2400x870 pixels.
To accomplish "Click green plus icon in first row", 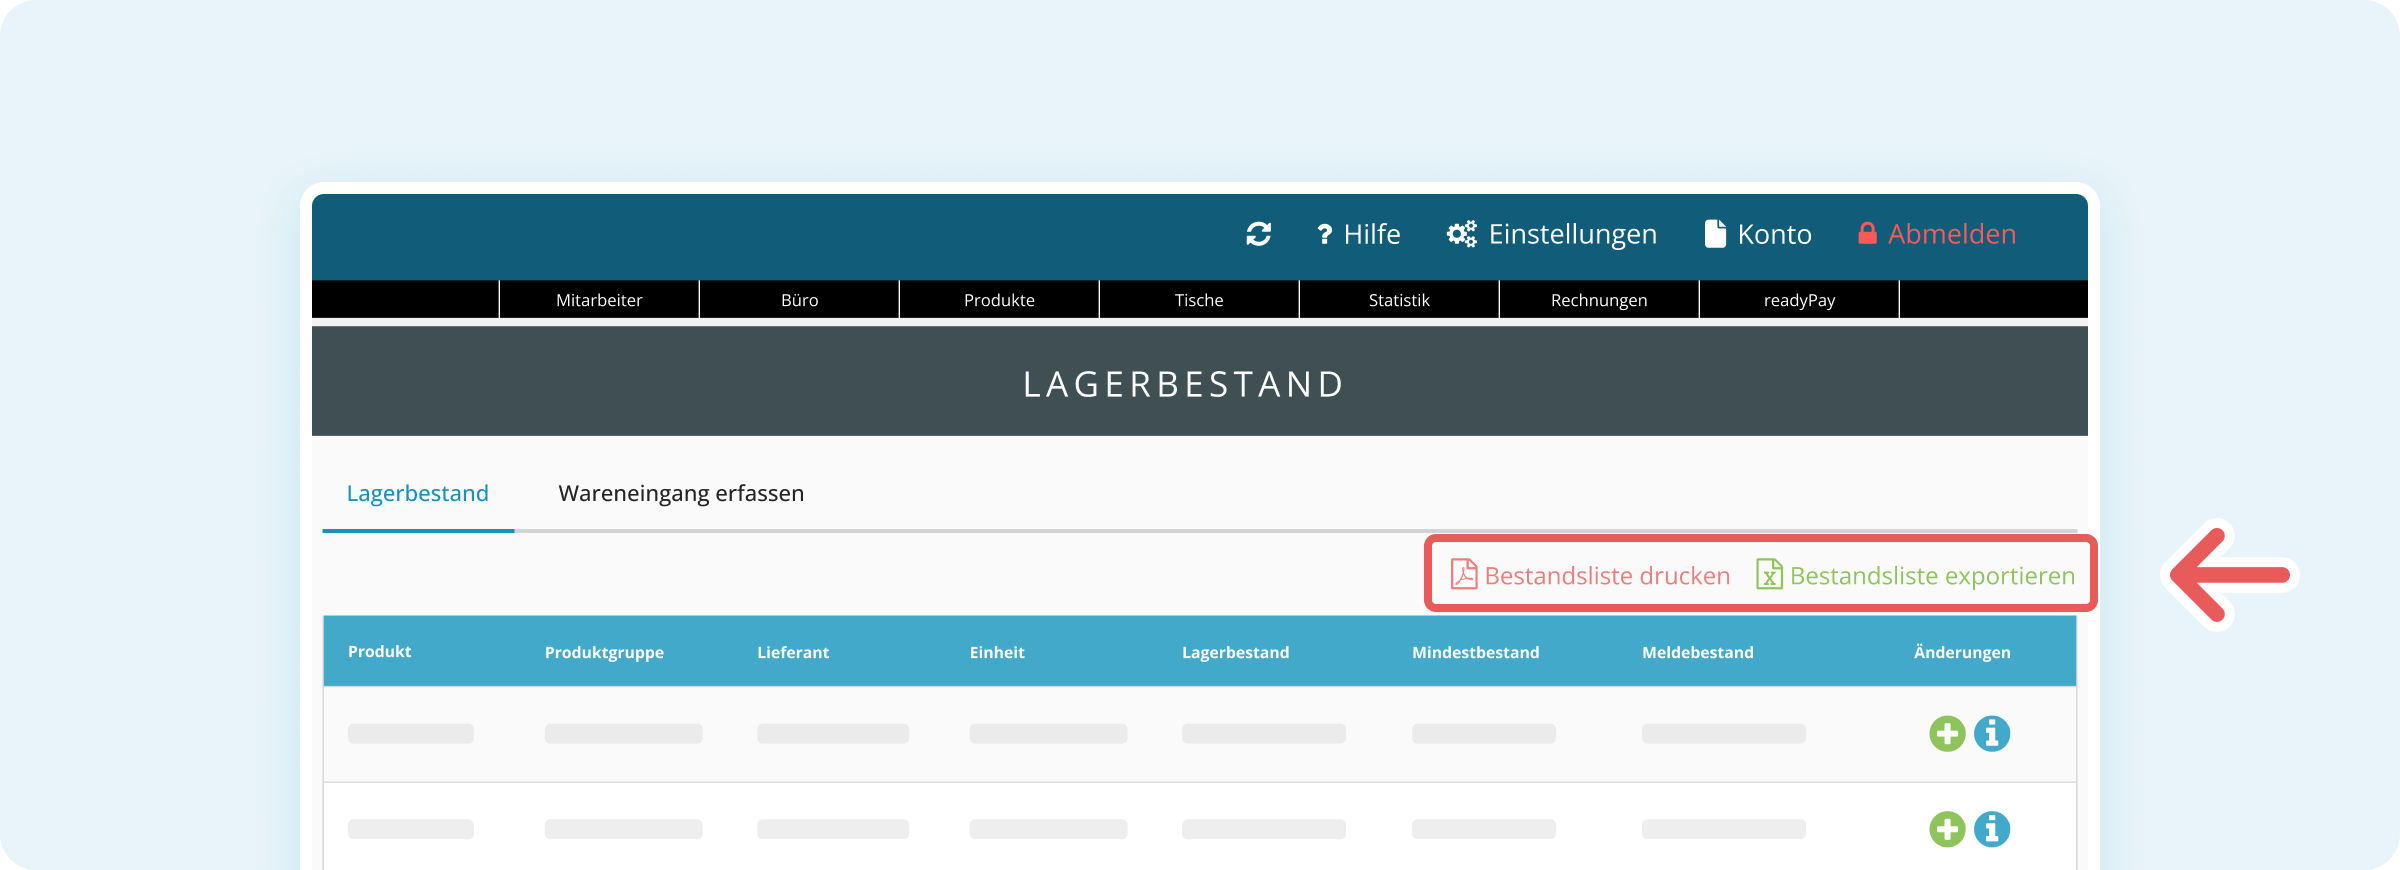I will point(1947,734).
